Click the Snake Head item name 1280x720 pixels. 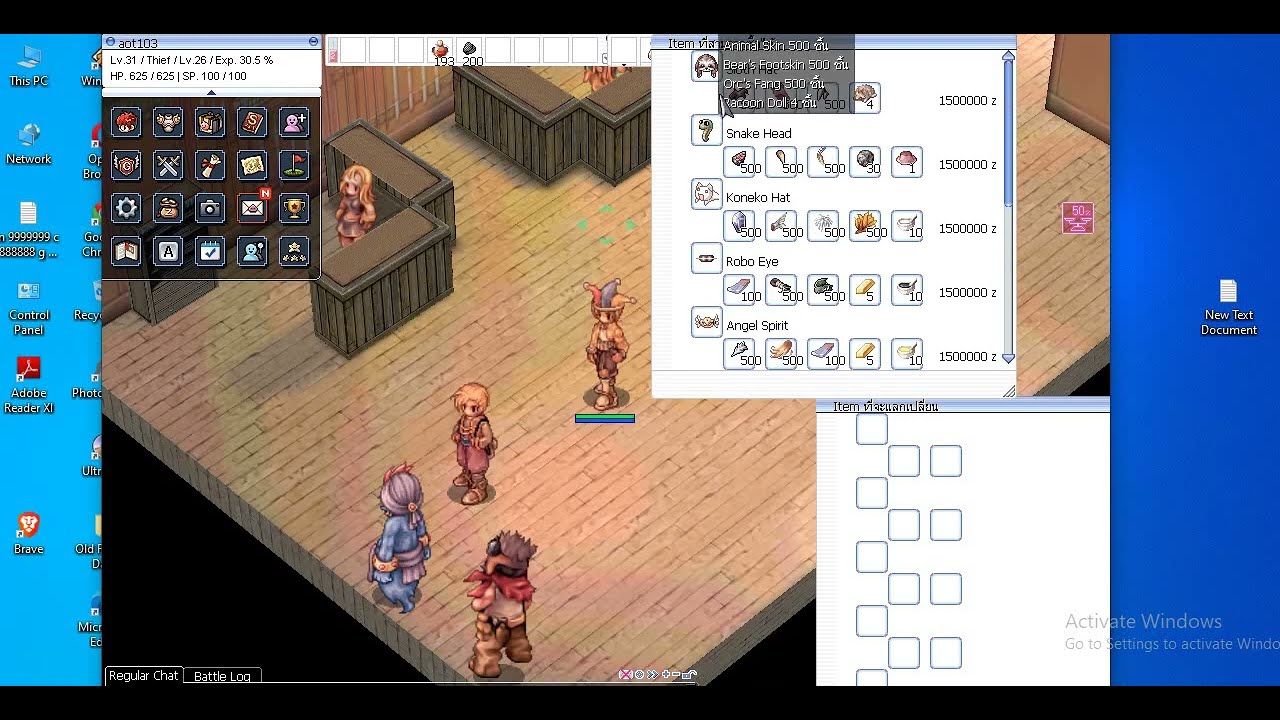click(758, 134)
